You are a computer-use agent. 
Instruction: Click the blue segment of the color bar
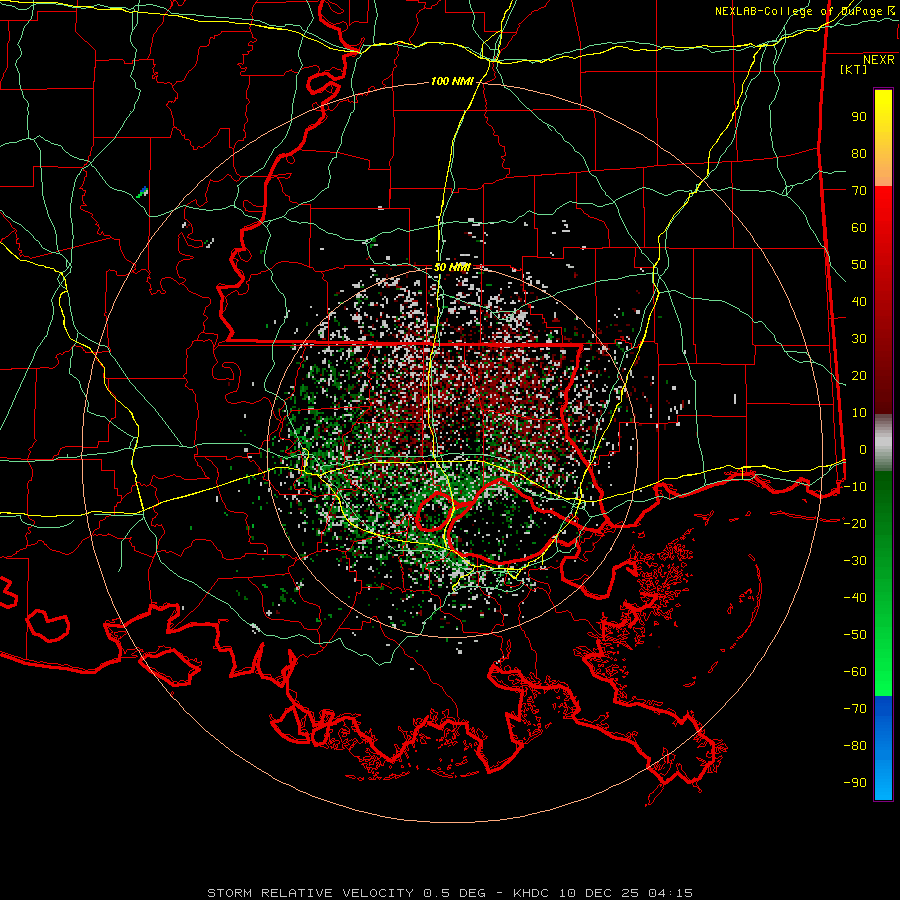tap(883, 746)
